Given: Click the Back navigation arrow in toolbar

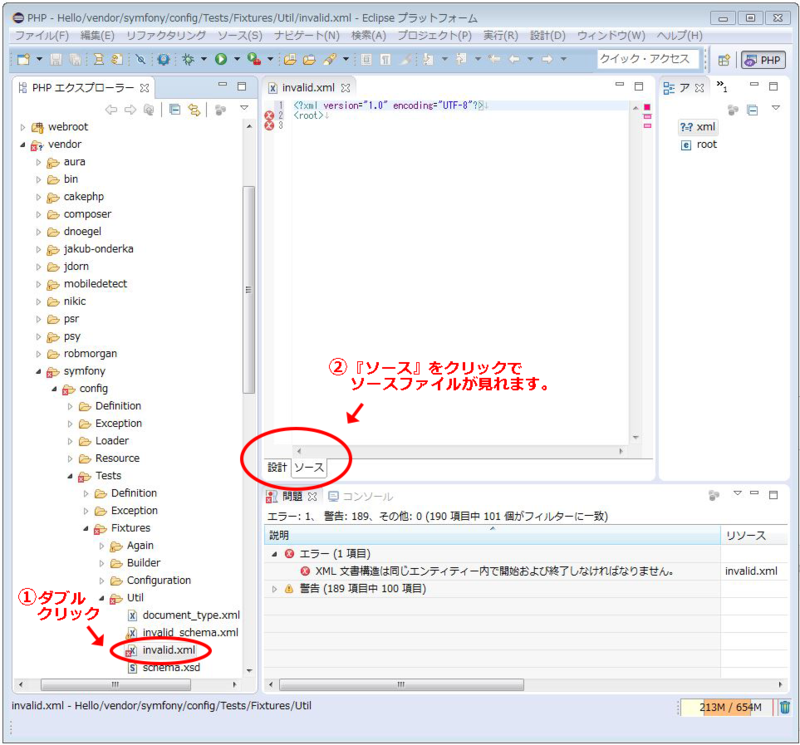Looking at the screenshot, I should tap(514, 59).
